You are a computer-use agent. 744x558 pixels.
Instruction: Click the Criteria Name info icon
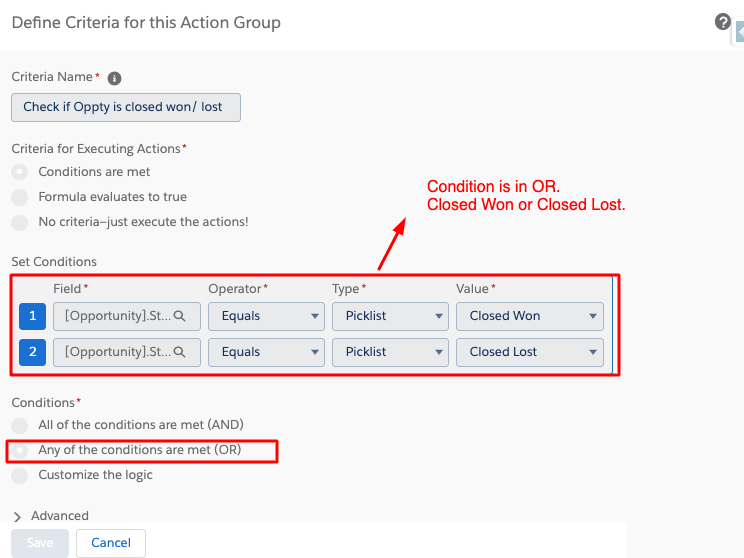click(114, 78)
